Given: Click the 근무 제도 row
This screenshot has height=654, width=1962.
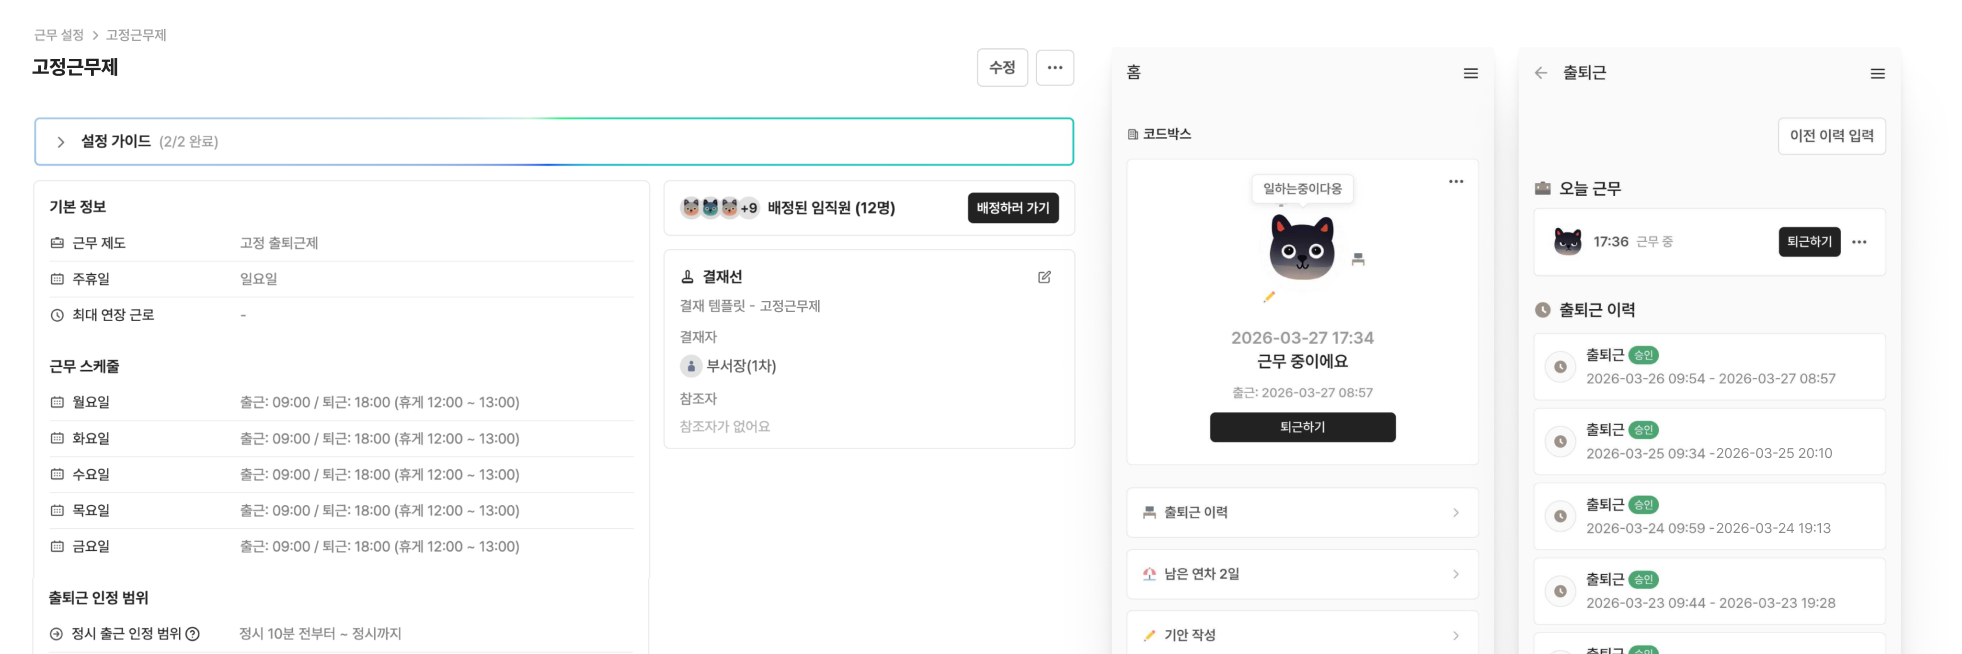Looking at the screenshot, I should click(342, 244).
